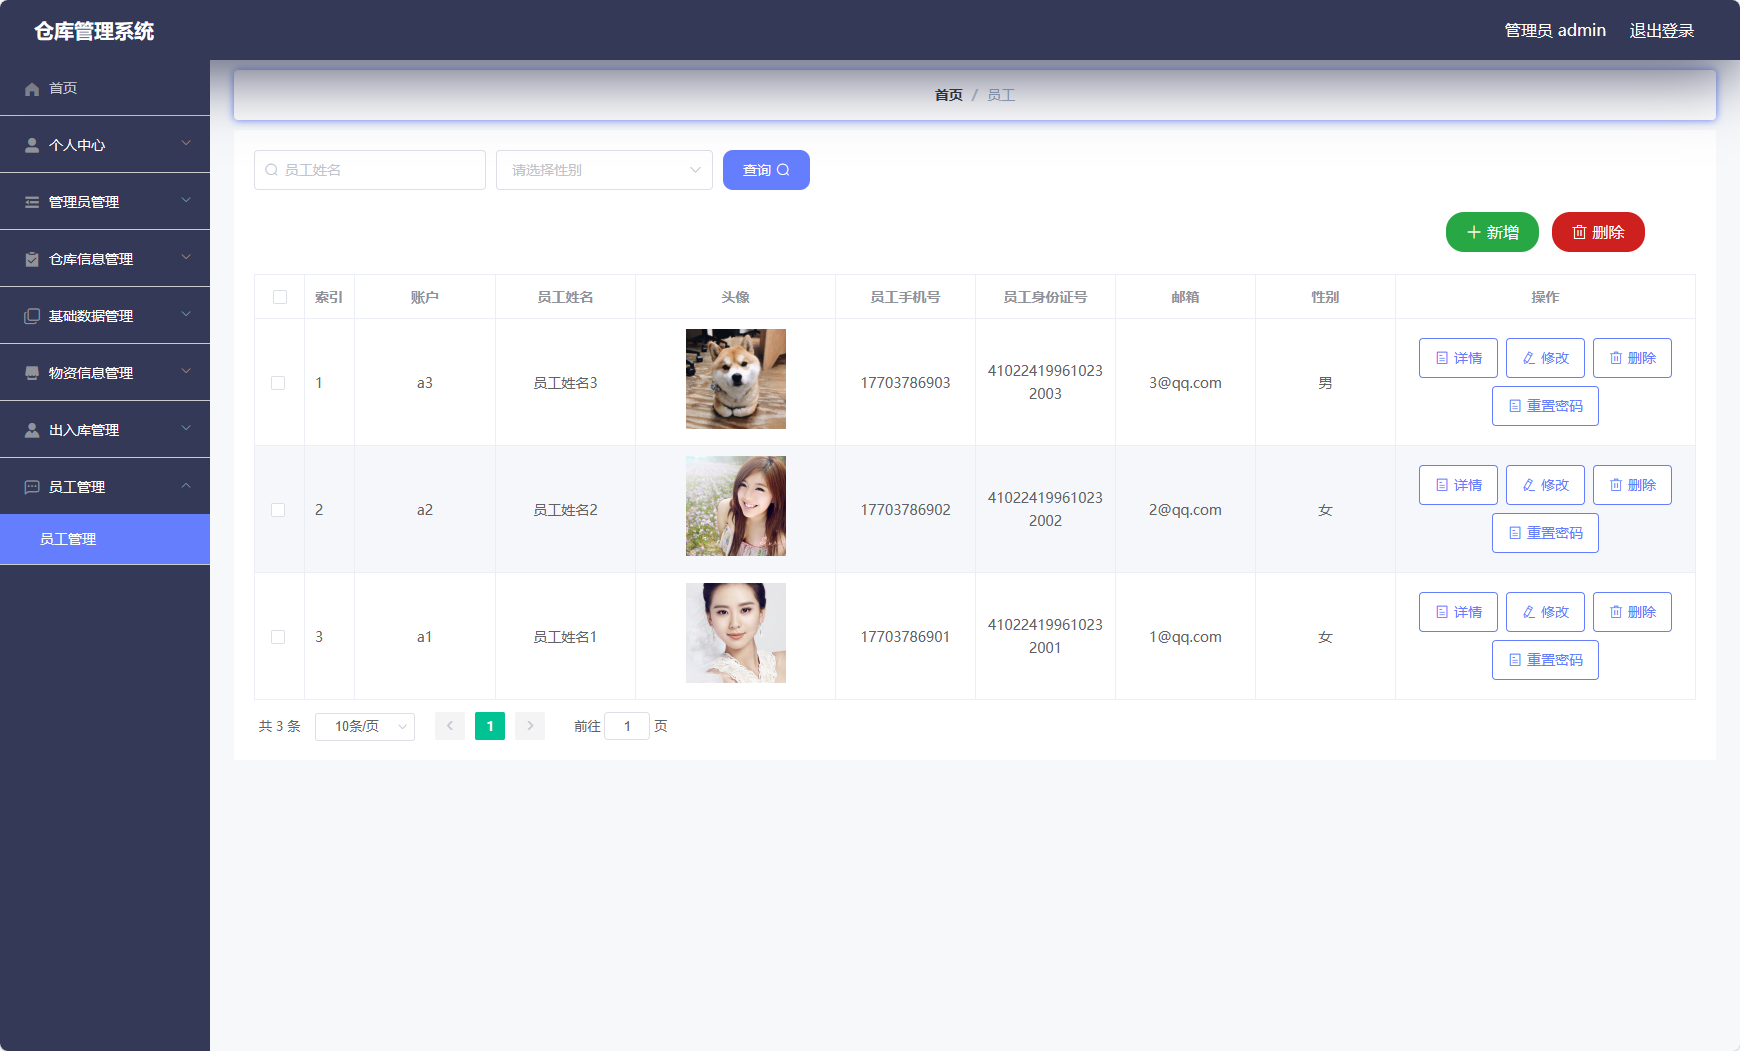Image resolution: width=1740 pixels, height=1051 pixels.
Task: Click the 物资信息管理 sidebar icon
Action: coord(28,372)
